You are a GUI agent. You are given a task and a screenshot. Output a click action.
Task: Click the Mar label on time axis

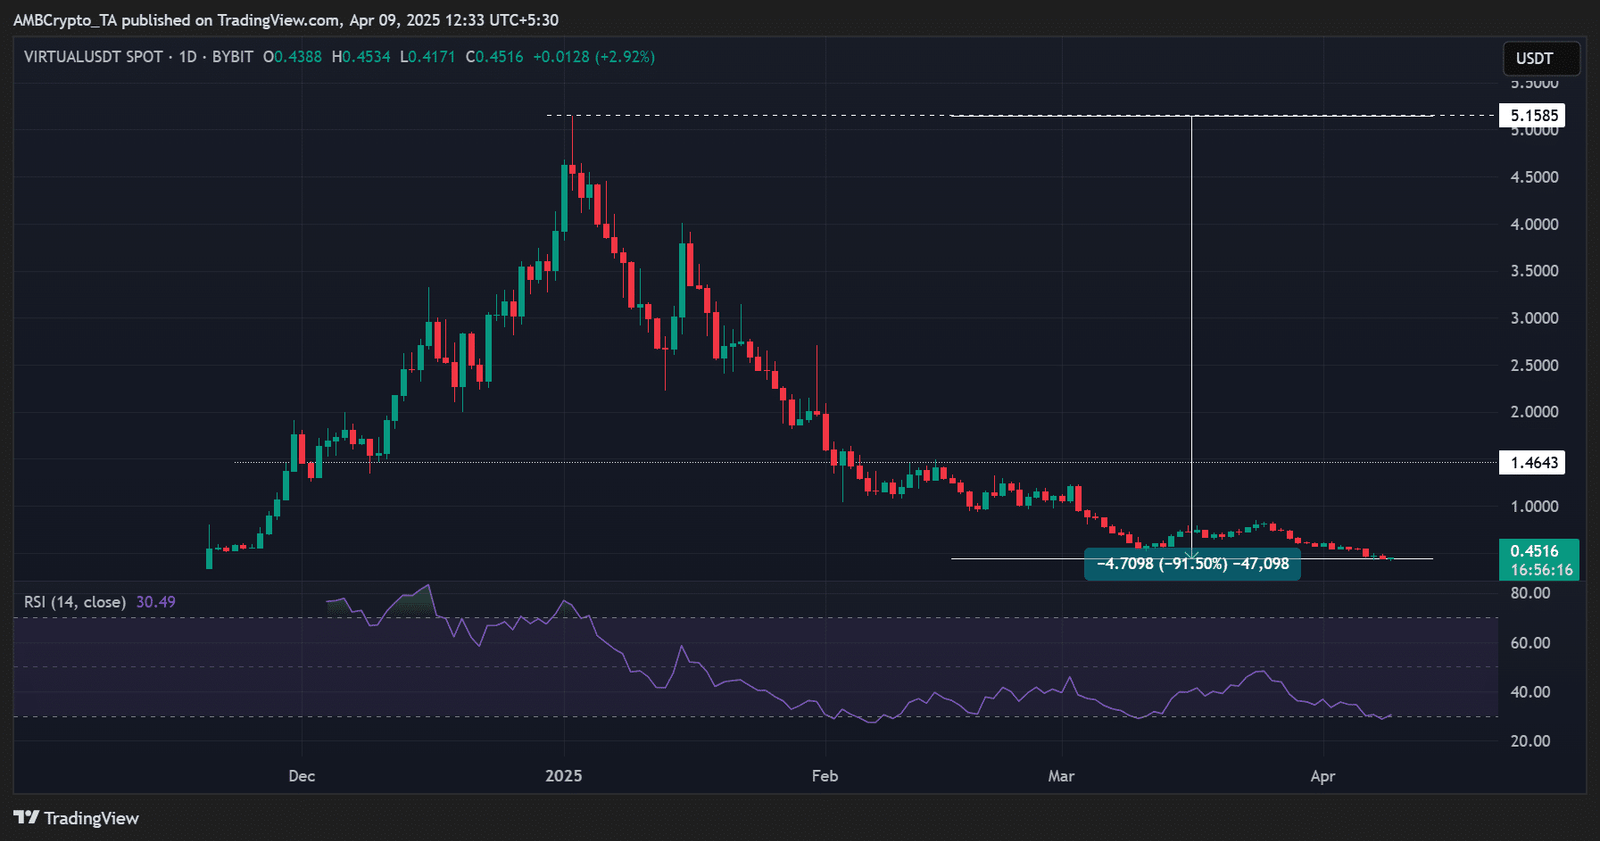1061,776
